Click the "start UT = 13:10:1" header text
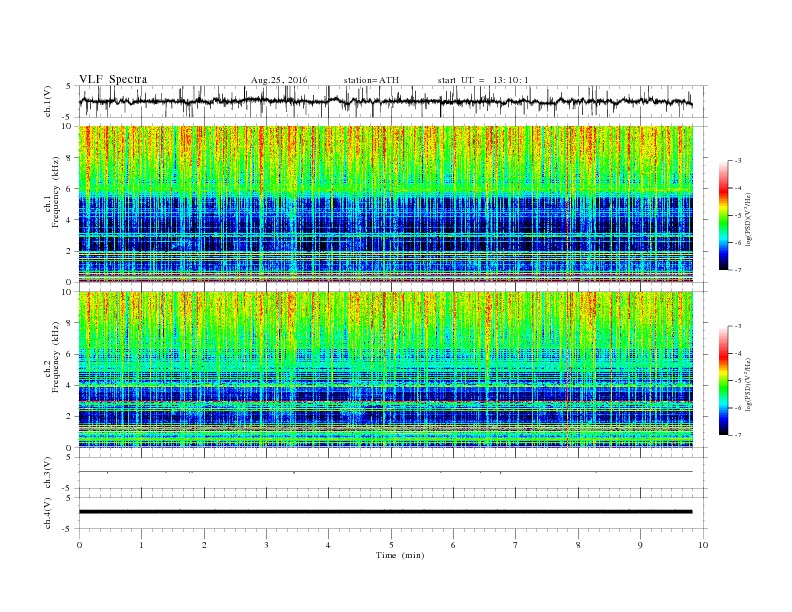Image resolution: width=792 pixels, height=612 pixels. click(483, 80)
